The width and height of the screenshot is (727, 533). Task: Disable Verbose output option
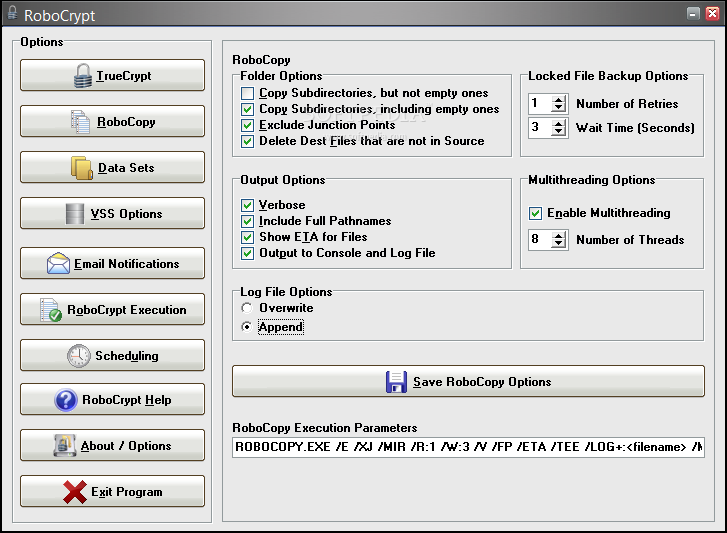point(248,205)
